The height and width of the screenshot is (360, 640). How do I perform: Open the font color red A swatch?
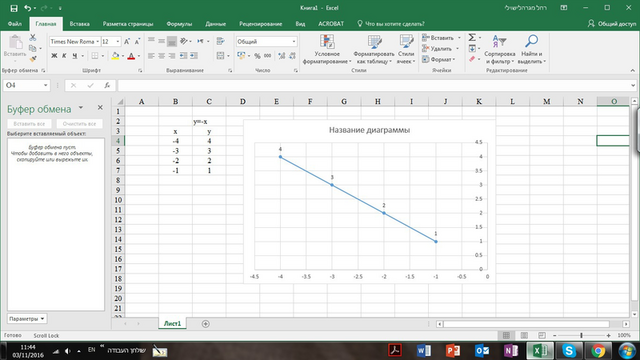tap(131, 56)
